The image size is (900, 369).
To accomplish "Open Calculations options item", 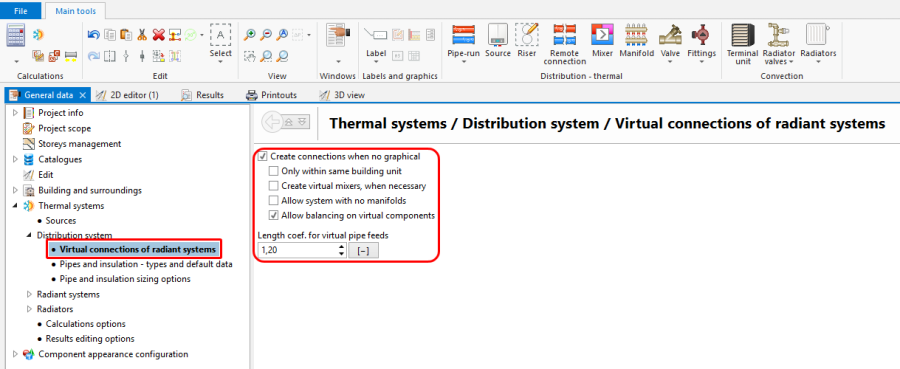I will (86, 324).
